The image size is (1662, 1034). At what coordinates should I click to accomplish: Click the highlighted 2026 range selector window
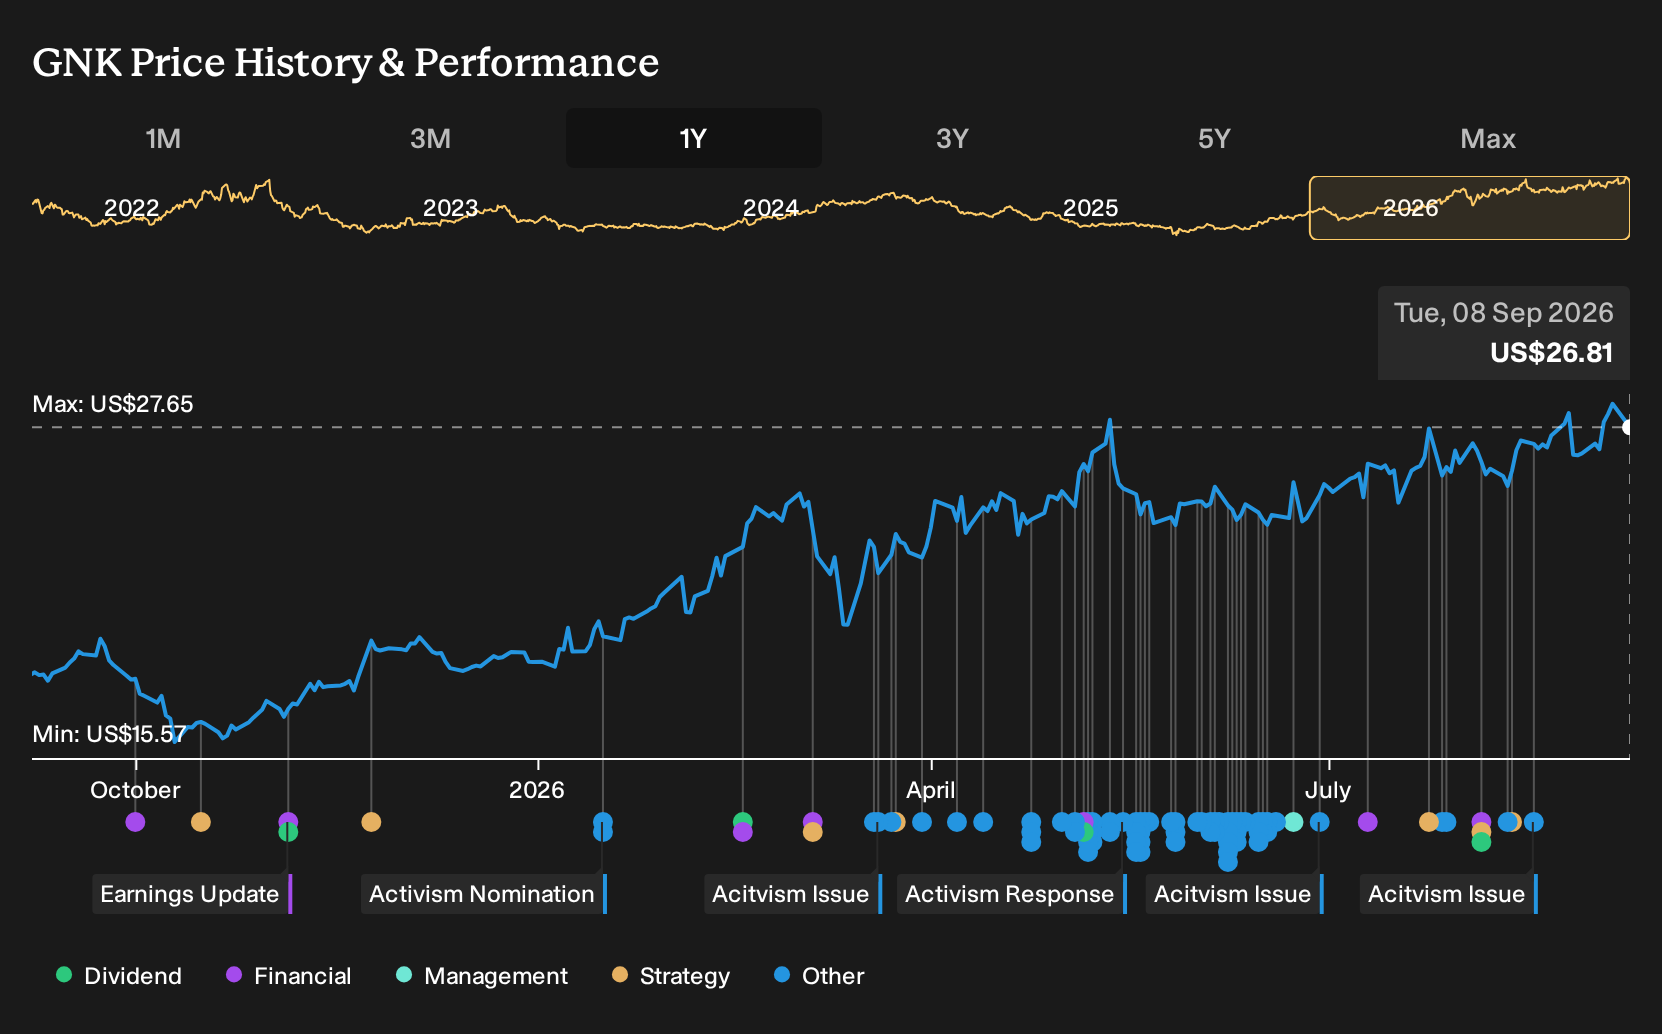[1469, 208]
